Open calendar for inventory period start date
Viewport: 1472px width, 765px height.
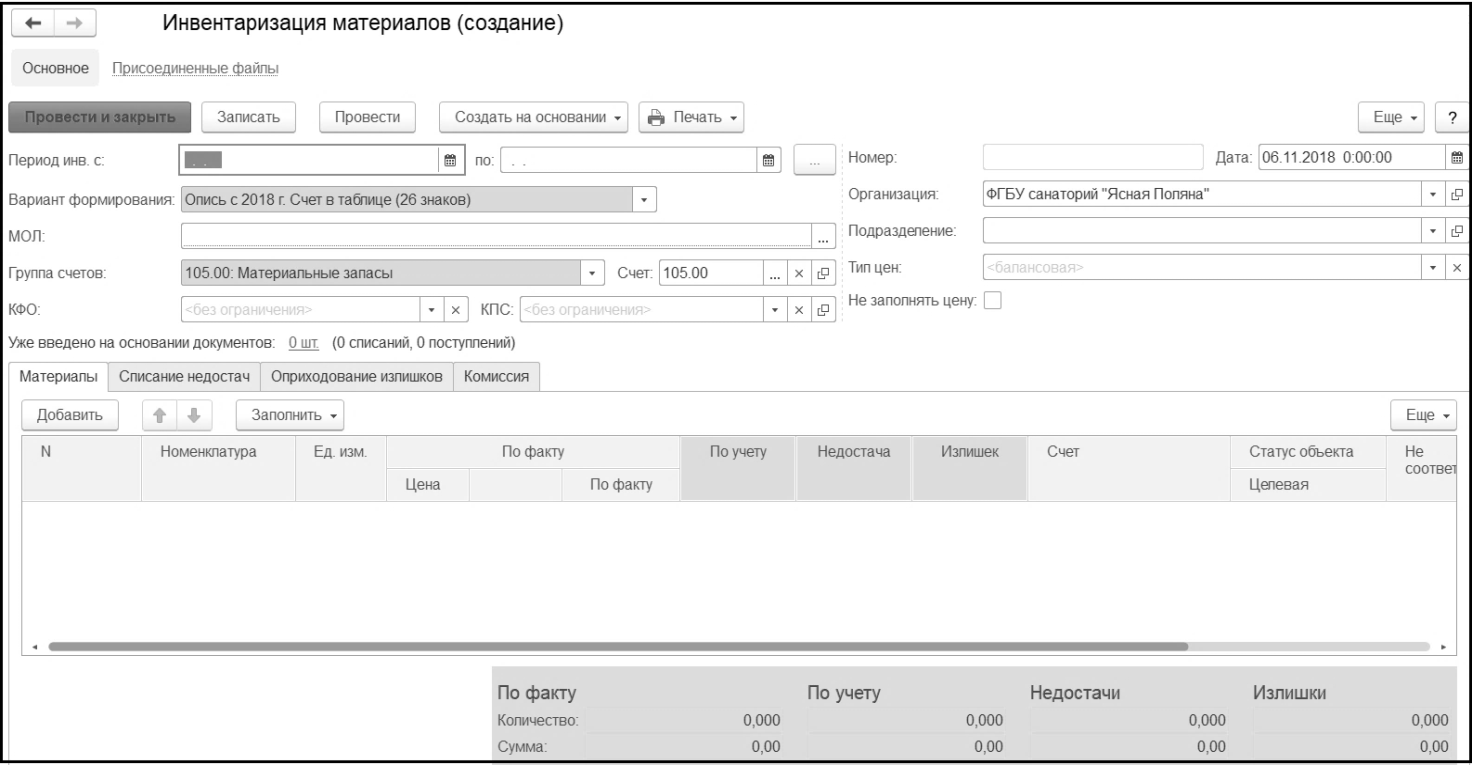click(x=449, y=160)
